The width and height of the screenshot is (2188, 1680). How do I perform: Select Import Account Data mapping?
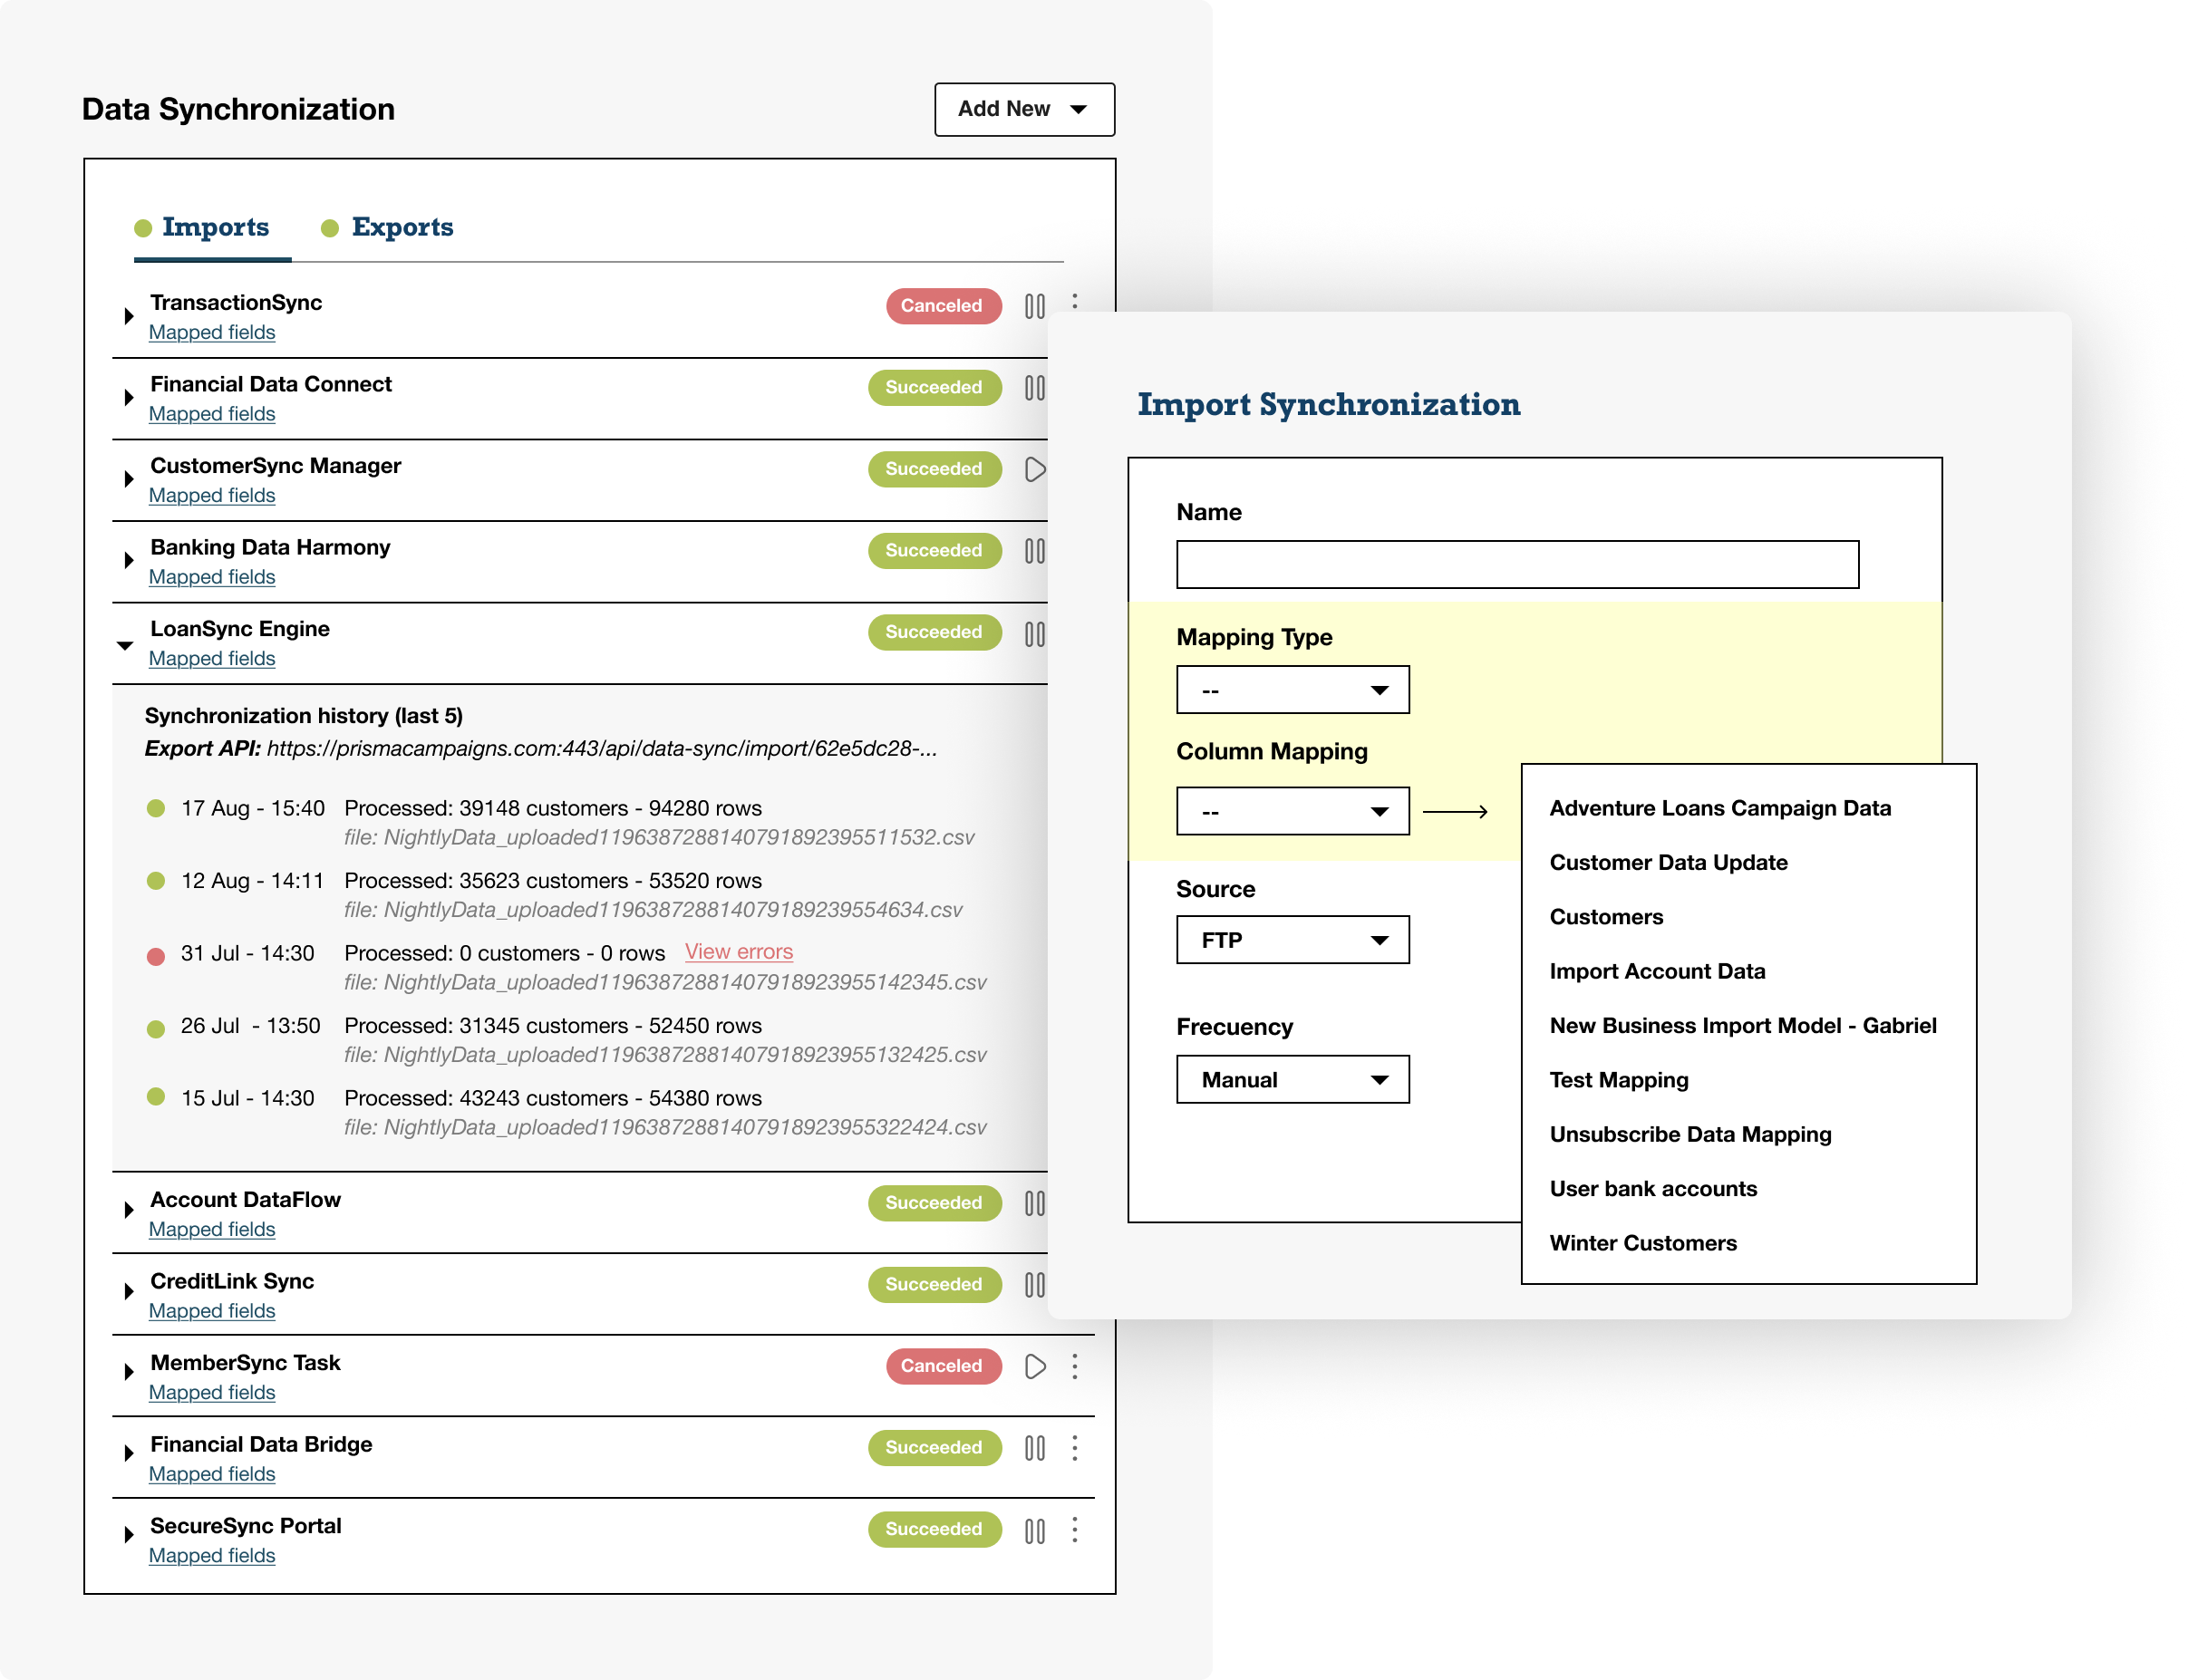tap(1657, 971)
